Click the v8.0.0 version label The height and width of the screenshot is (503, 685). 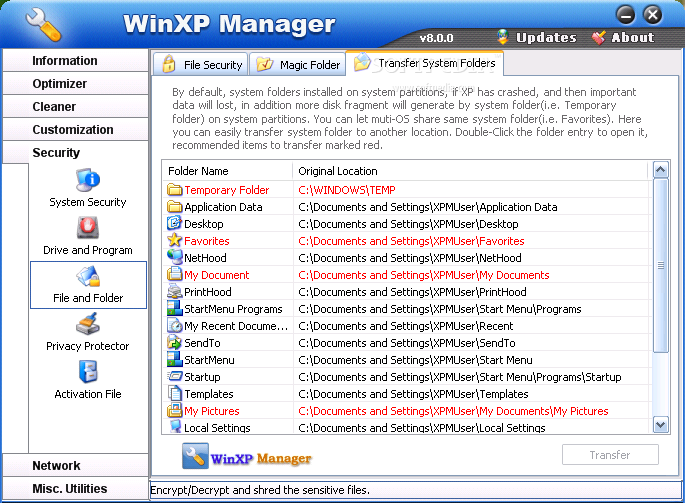436,38
